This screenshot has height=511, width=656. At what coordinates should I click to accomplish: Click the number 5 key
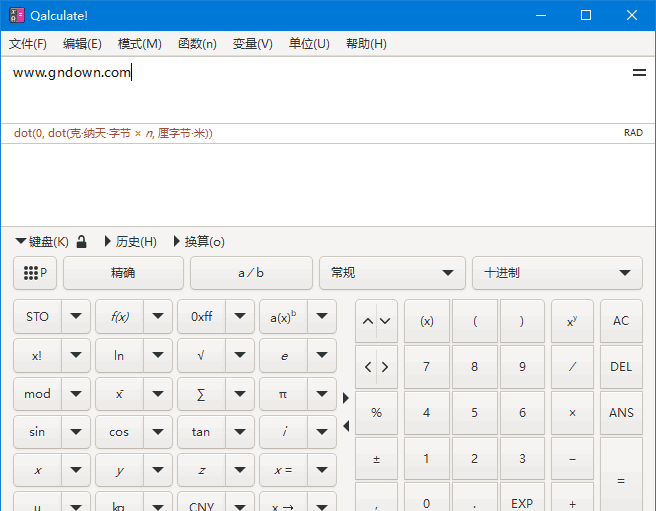tap(474, 413)
